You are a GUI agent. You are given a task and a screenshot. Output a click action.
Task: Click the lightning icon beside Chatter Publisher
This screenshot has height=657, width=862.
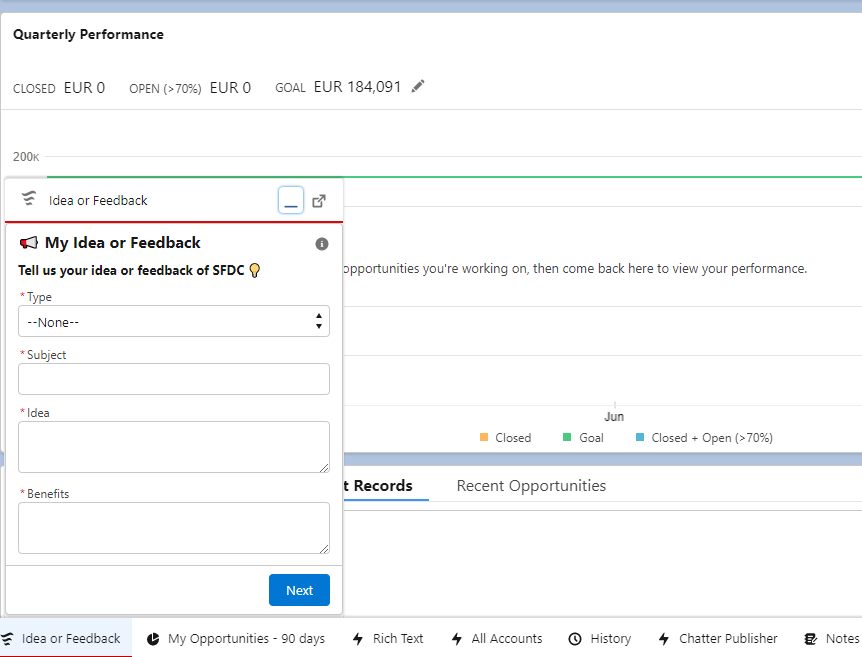pos(664,639)
